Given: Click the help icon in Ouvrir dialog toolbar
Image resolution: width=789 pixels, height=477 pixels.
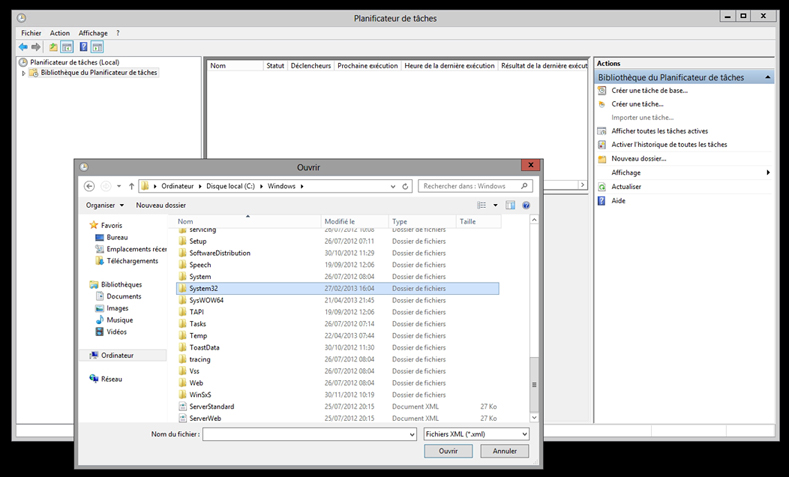Looking at the screenshot, I should pos(526,205).
